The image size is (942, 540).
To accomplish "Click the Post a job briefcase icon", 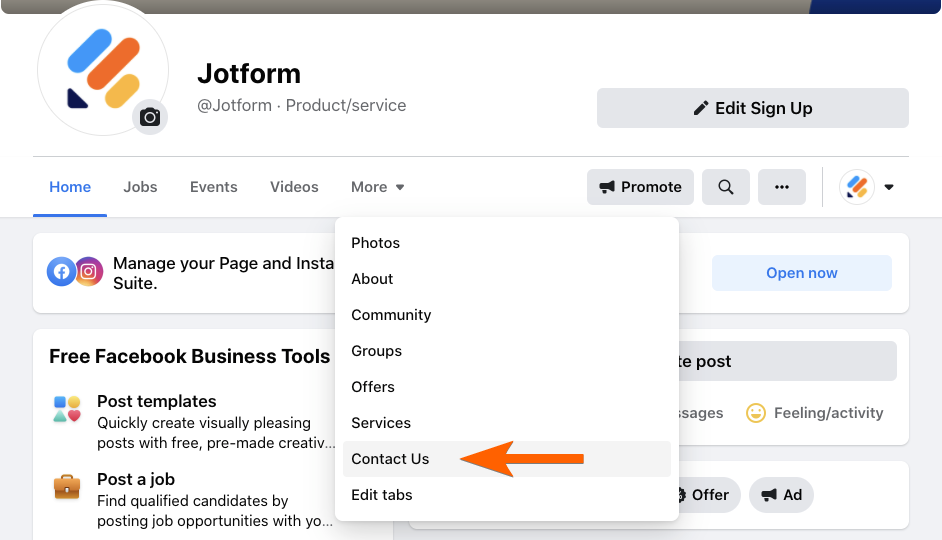I will 67,487.
